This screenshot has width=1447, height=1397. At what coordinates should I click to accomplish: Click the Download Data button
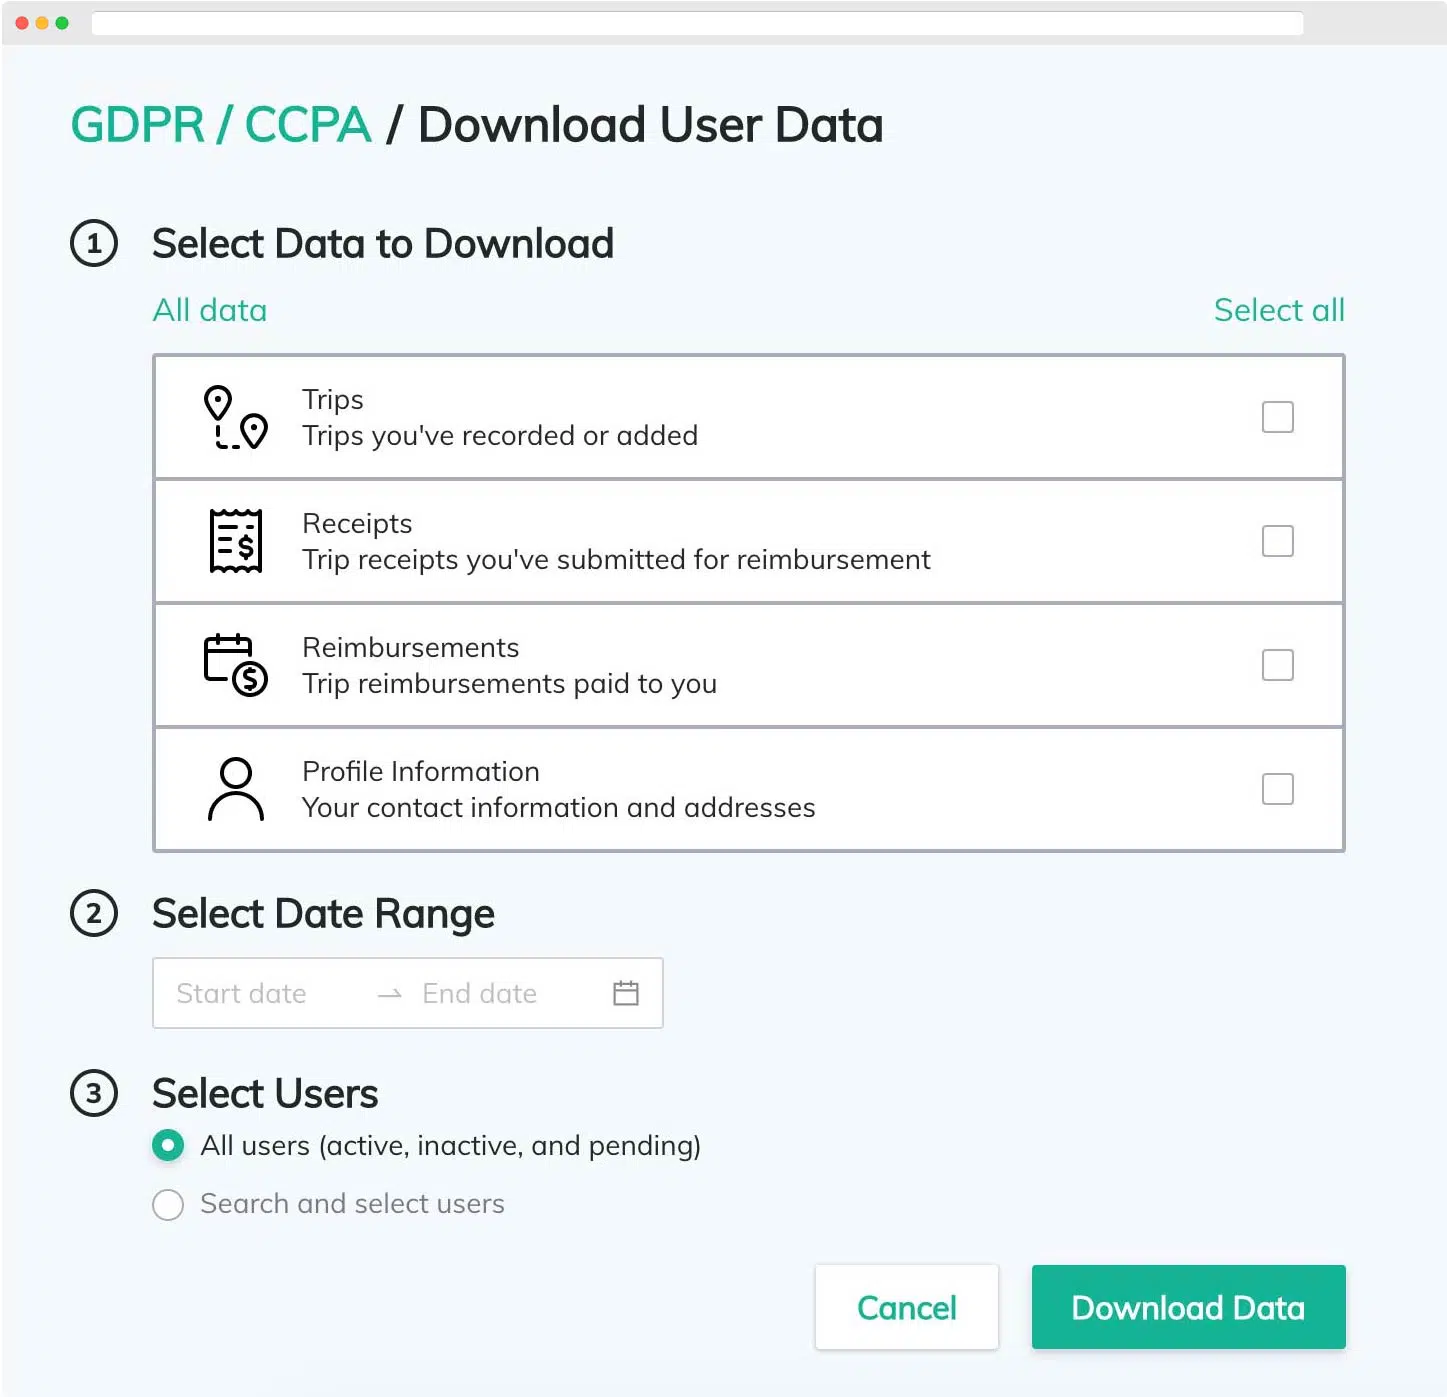[x=1188, y=1307]
